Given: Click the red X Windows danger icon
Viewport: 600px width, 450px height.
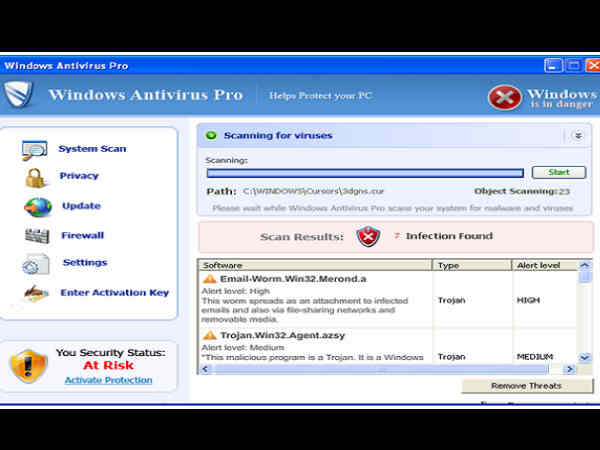Looking at the screenshot, I should (x=505, y=97).
